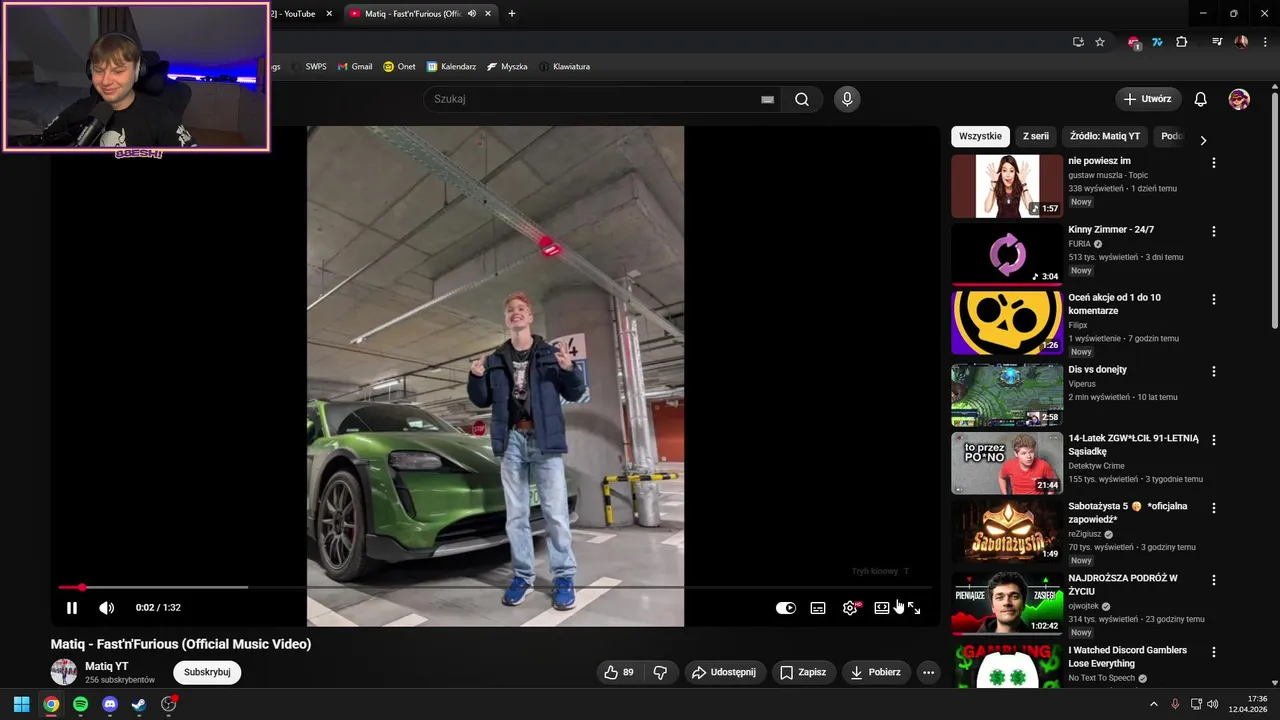Switch to theater mode button
Viewport: 1280px width, 720px height.
[x=882, y=608]
